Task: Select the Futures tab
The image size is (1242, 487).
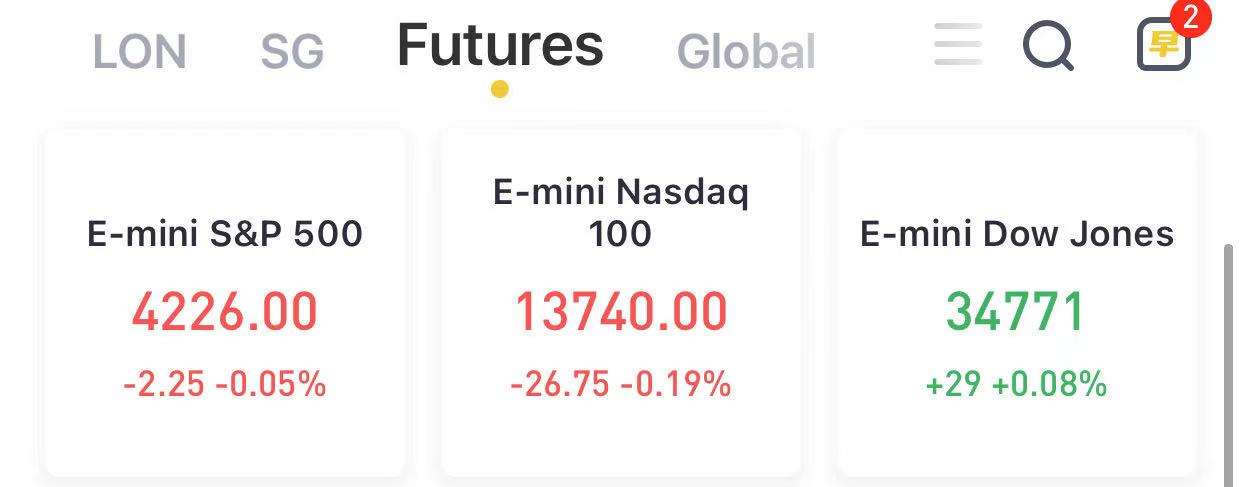Action: click(x=500, y=45)
